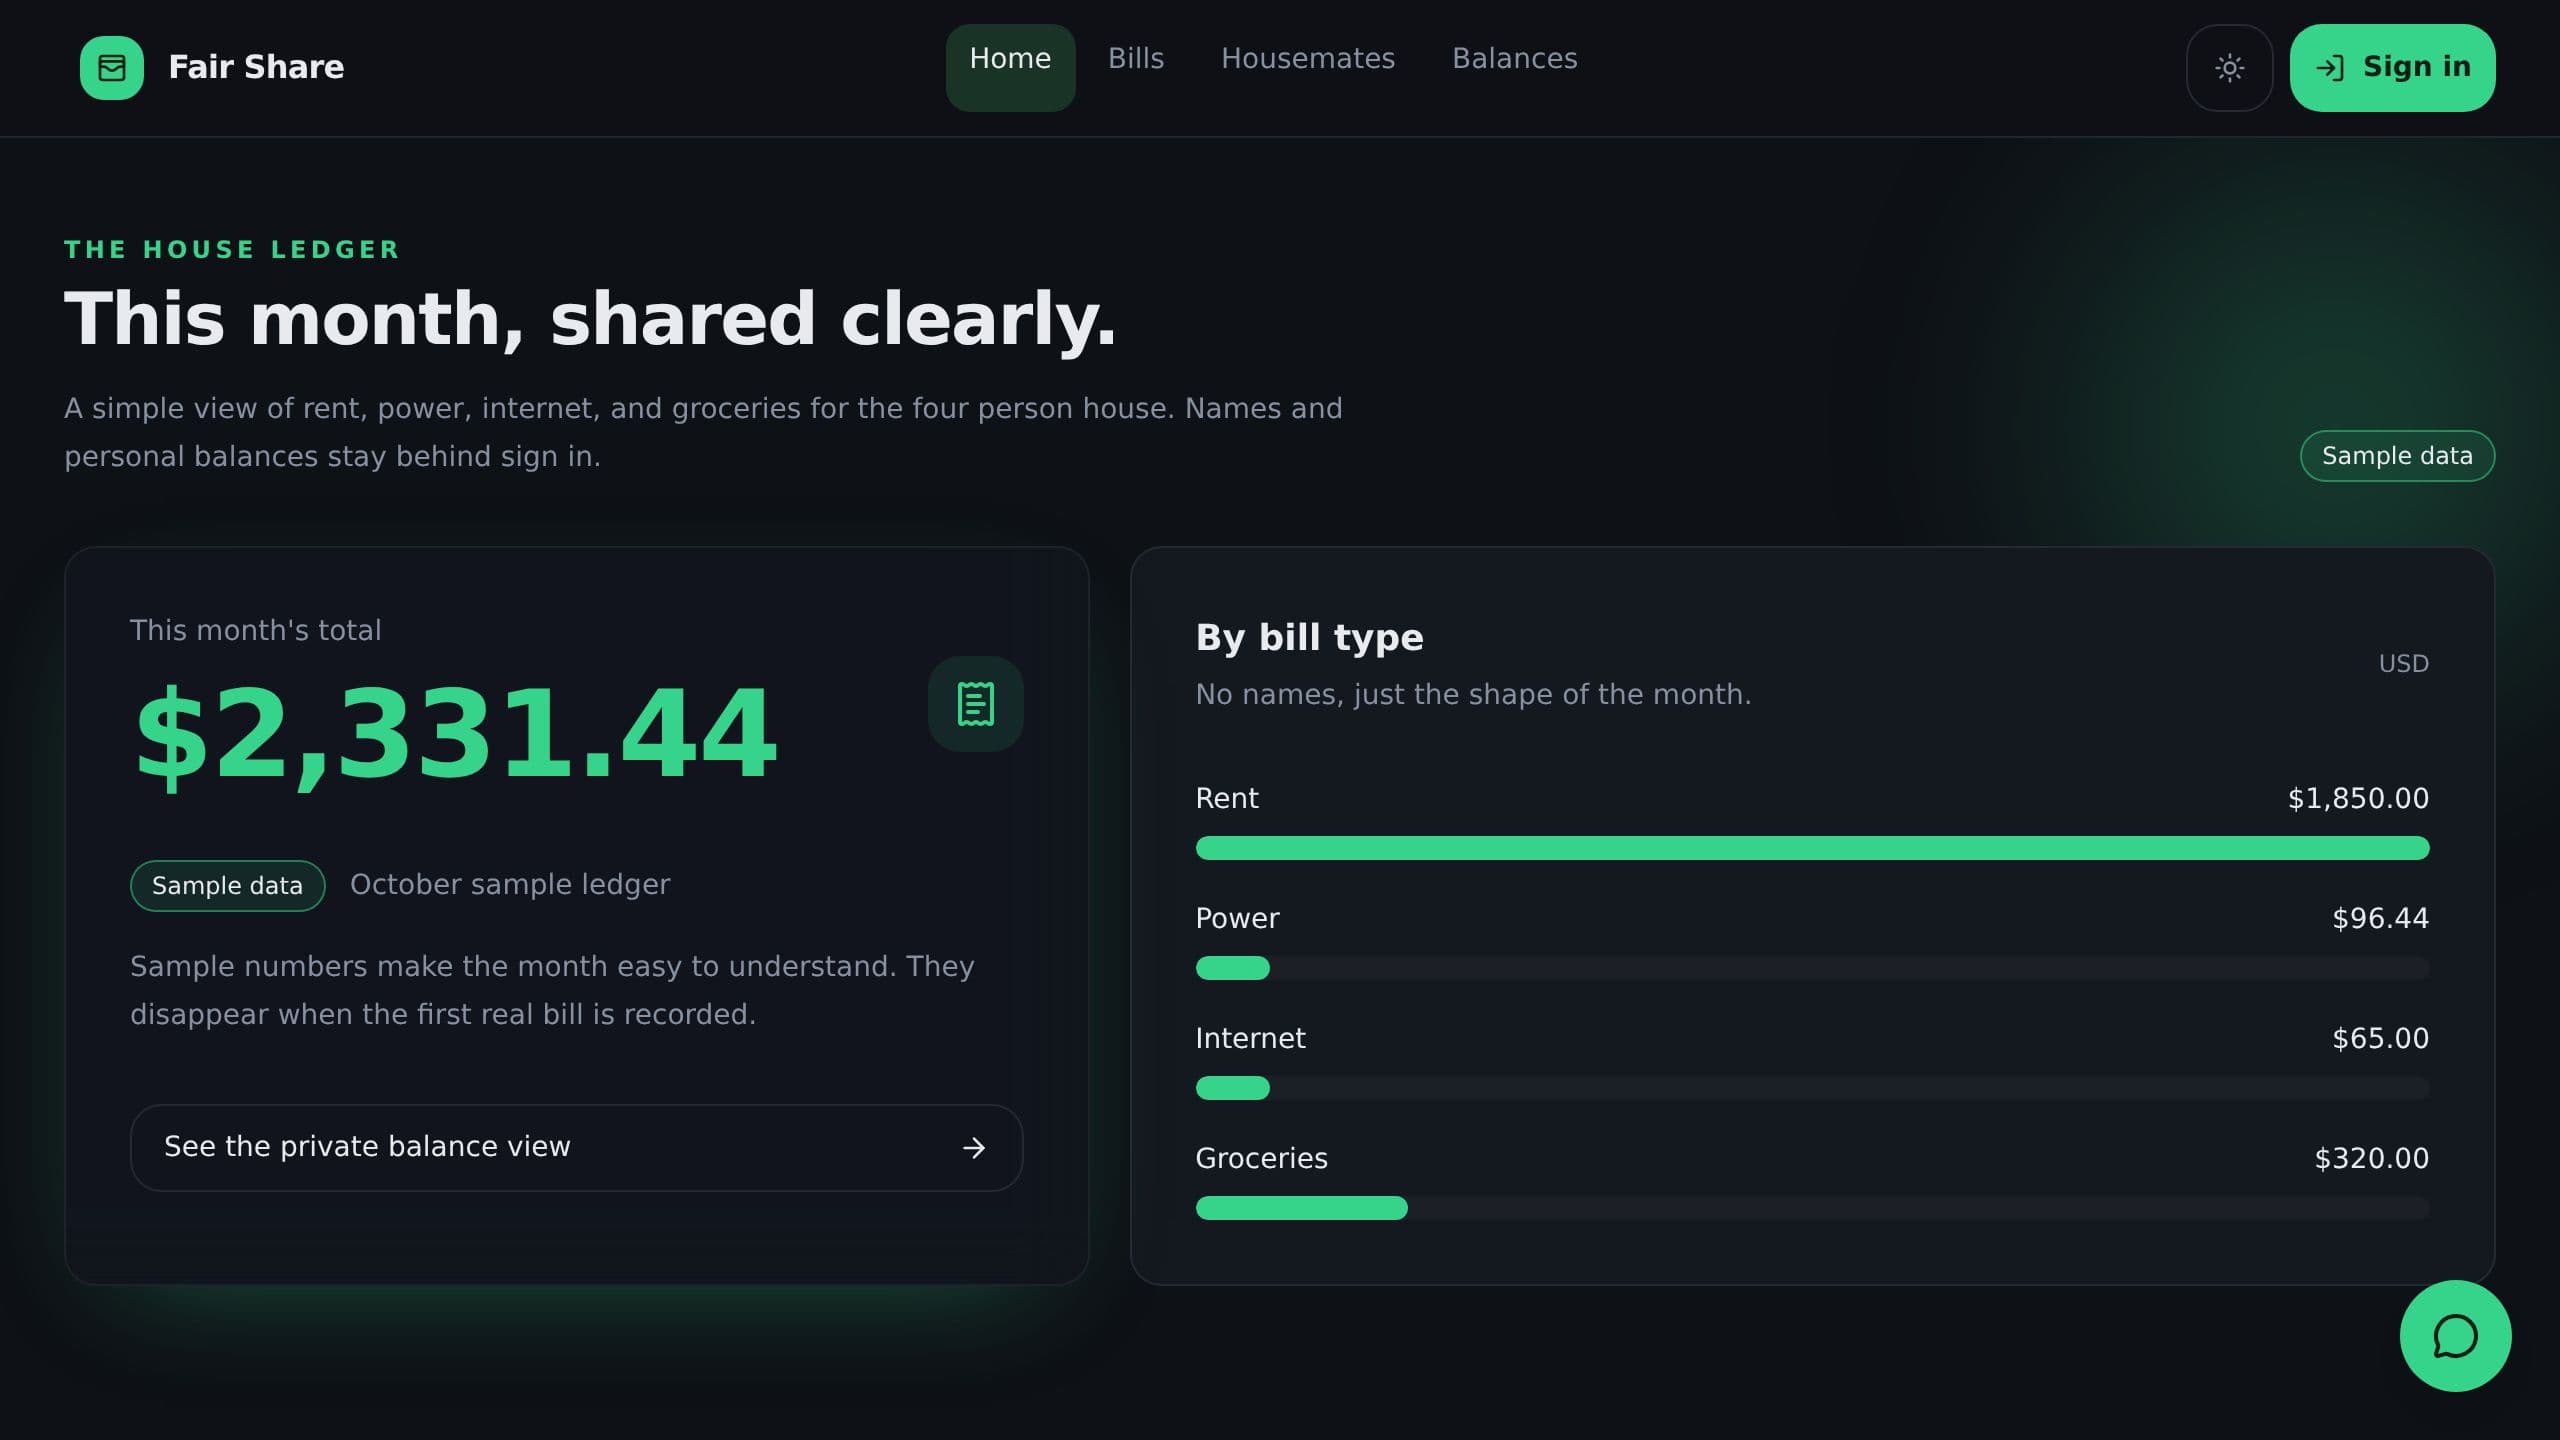The height and width of the screenshot is (1440, 2560).
Task: Click the $96.44 power amount
Action: pos(2380,918)
